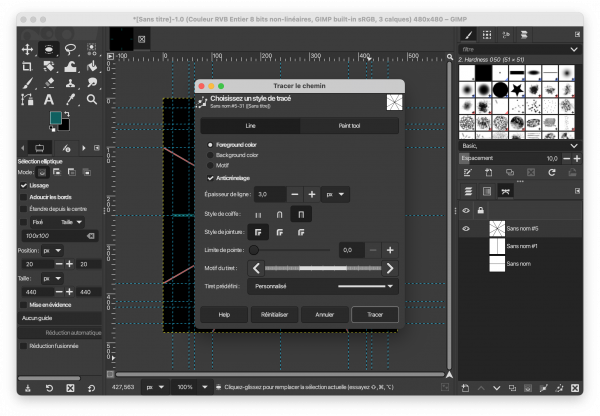Click miter join style icon
Screen dimensions: 600x416
pyautogui.click(x=258, y=232)
